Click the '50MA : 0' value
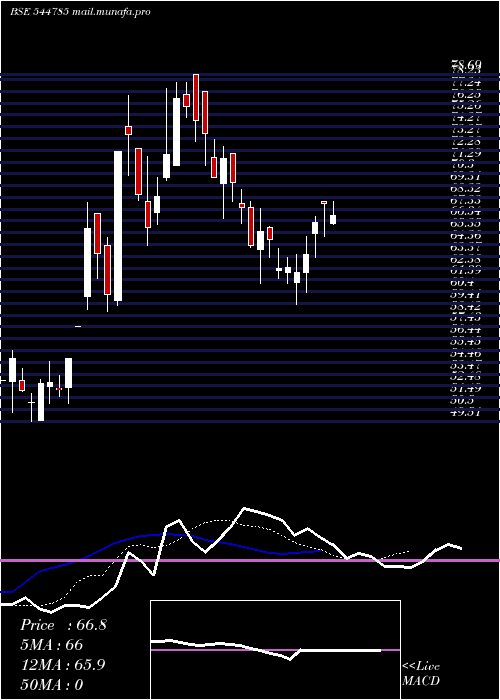The height and width of the screenshot is (700, 500). [51, 685]
